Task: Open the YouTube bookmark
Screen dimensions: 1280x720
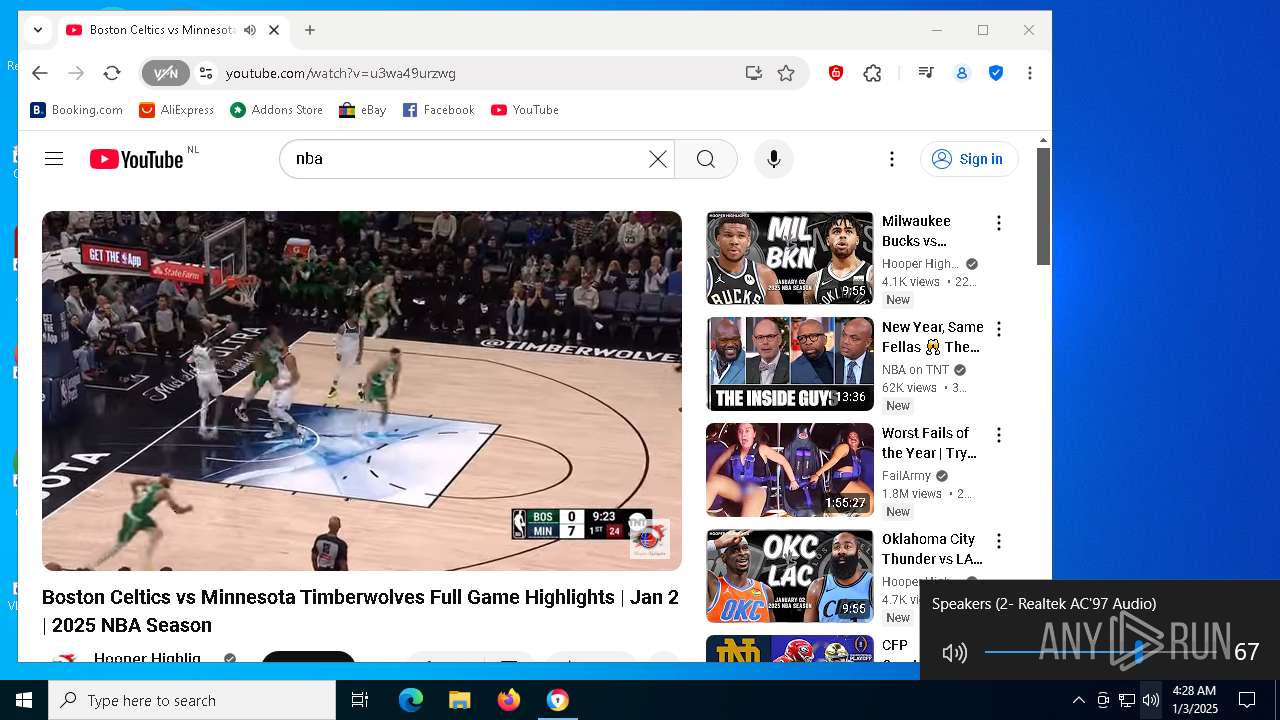Action: click(x=525, y=110)
